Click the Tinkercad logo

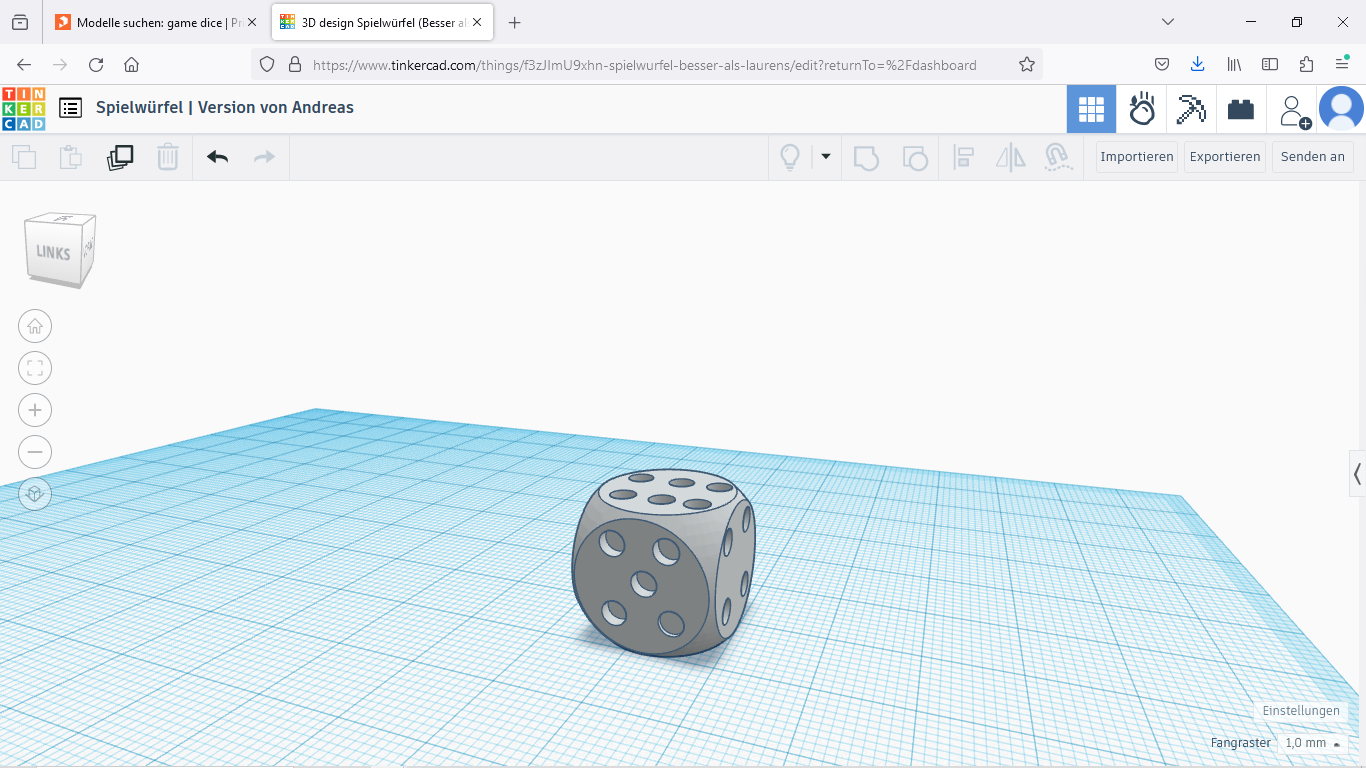[x=23, y=108]
